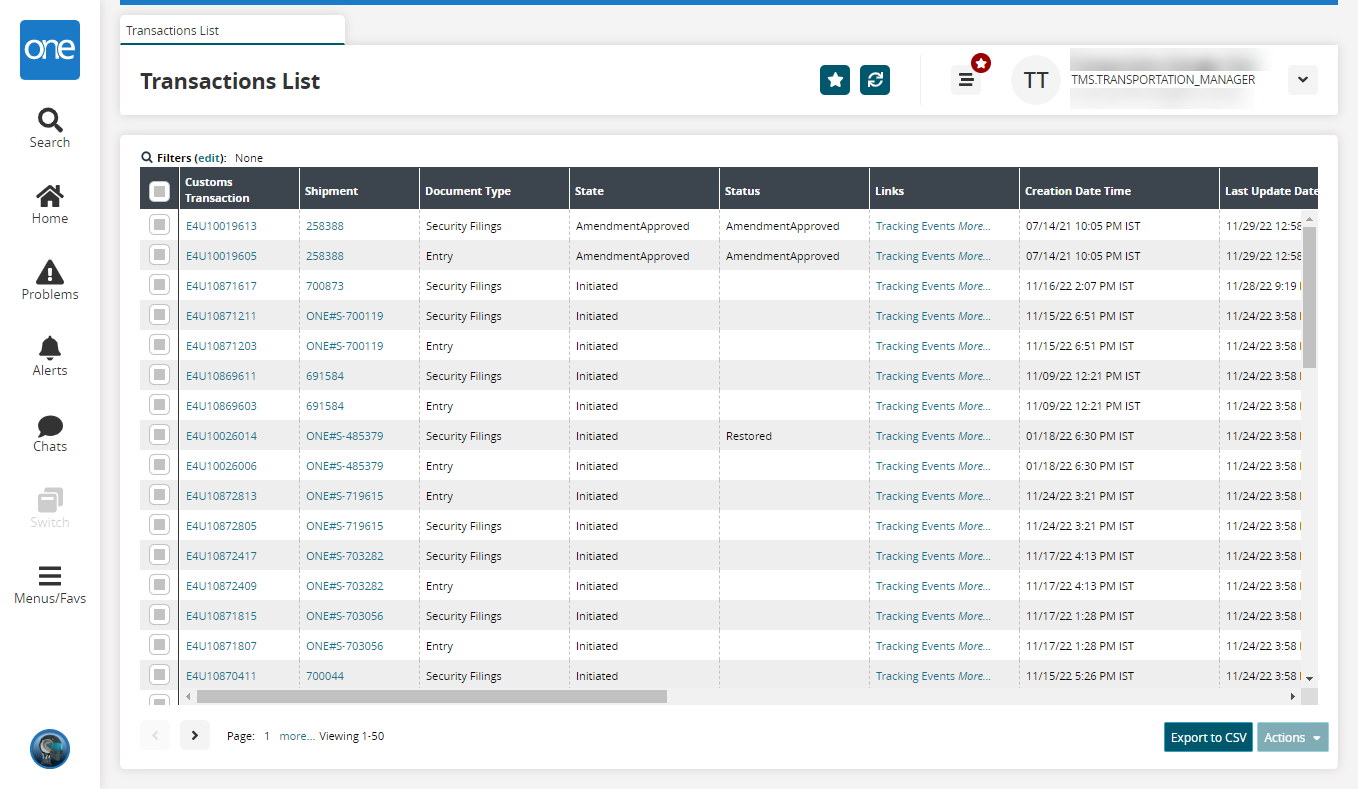Select checkbox for transaction E4U10871617
The width and height of the screenshot is (1358, 789).
[159, 286]
